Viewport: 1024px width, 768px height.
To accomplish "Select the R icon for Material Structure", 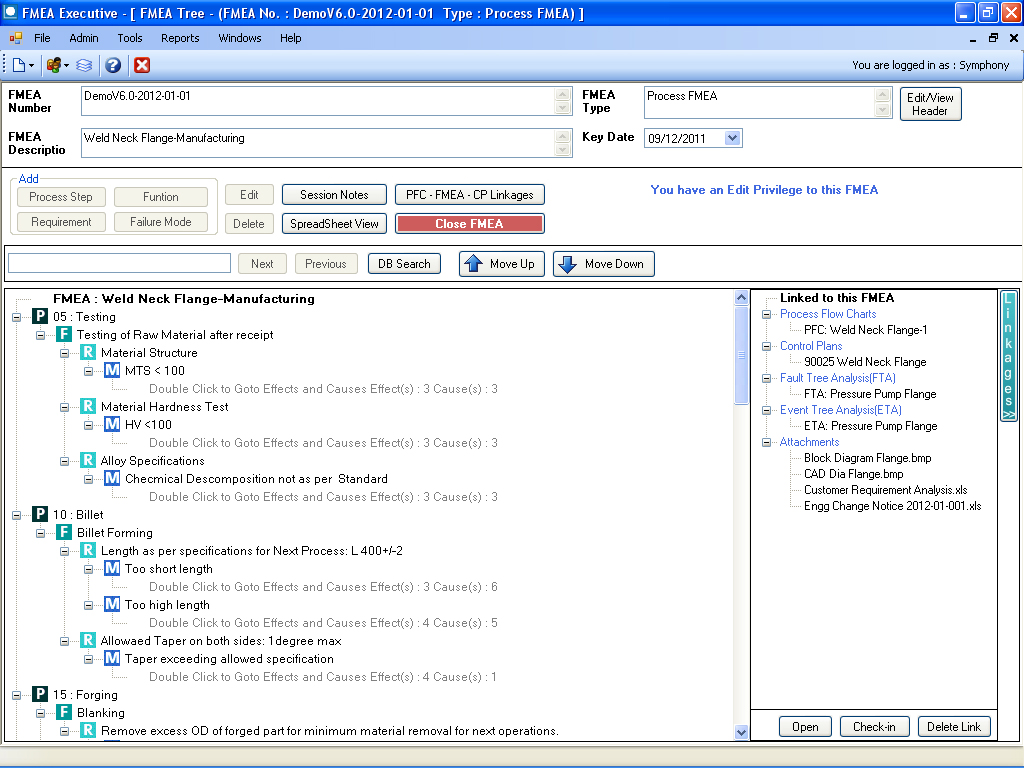I will (x=88, y=353).
